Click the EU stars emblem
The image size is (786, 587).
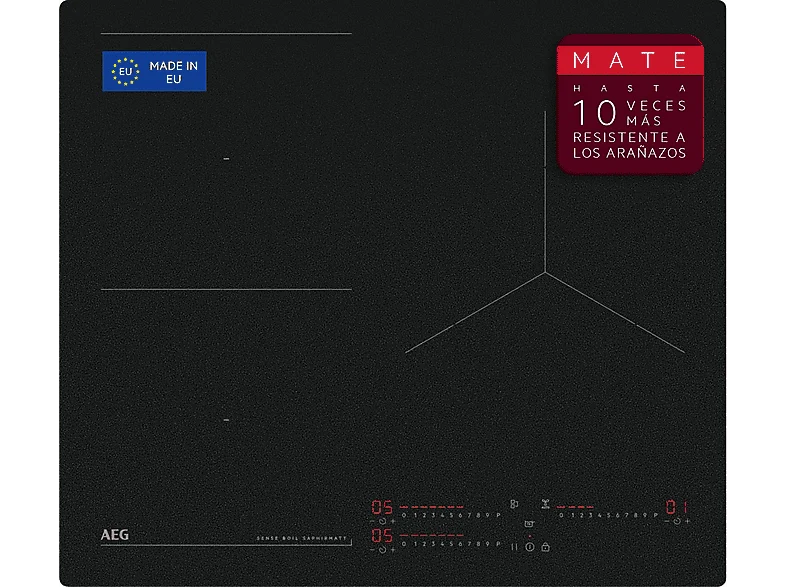tap(125, 71)
